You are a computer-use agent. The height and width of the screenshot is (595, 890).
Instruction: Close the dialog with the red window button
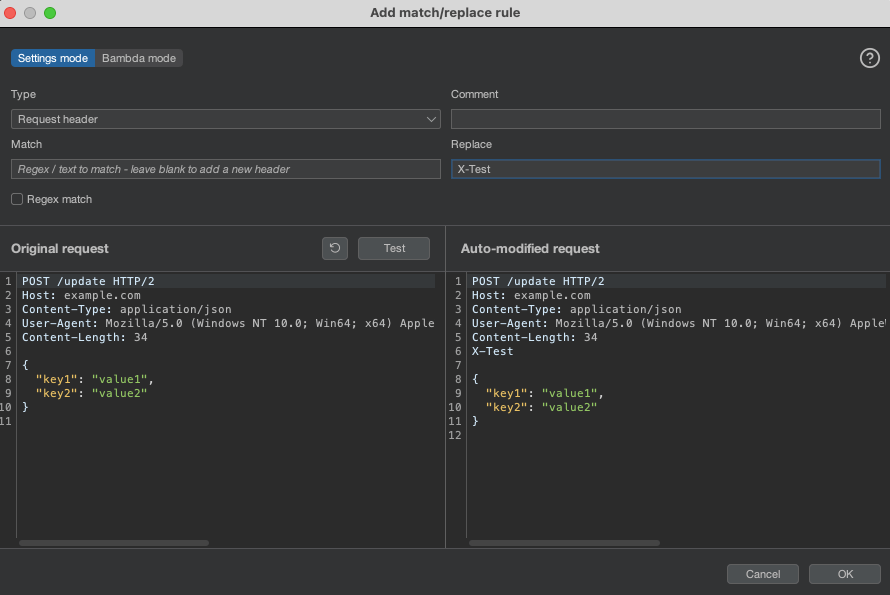click(x=10, y=12)
